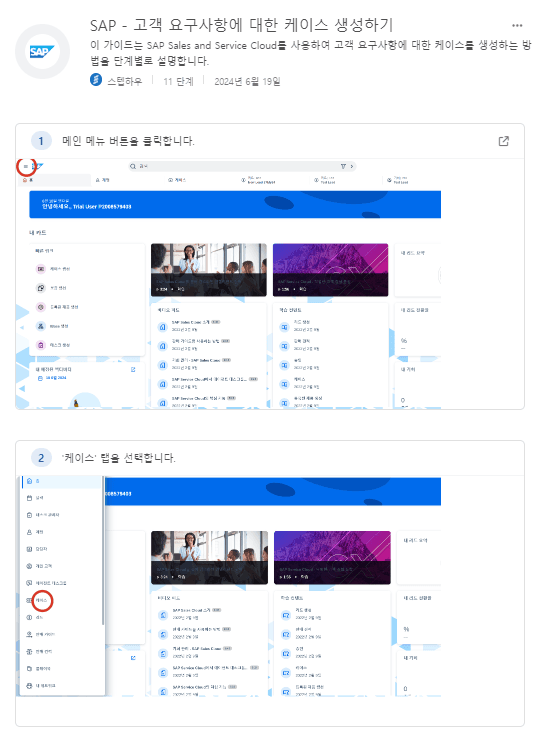The width and height of the screenshot is (540, 737).
Task: Click the large SAP logo avatar
Action: 42,52
